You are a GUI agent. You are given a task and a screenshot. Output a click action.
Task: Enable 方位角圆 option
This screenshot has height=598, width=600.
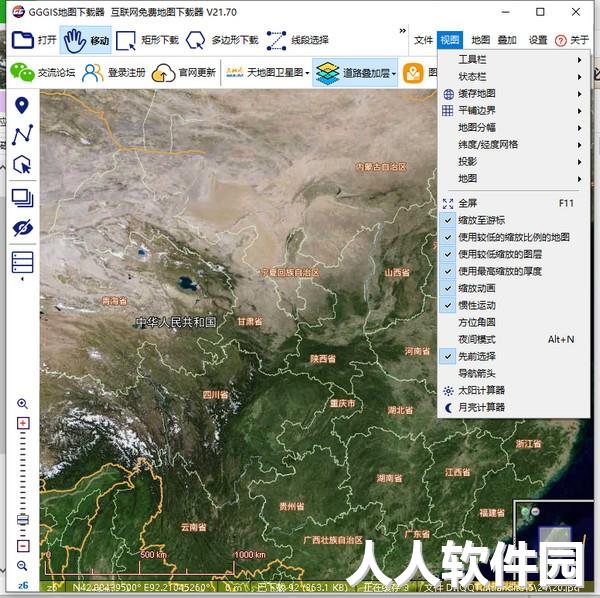(x=514, y=323)
